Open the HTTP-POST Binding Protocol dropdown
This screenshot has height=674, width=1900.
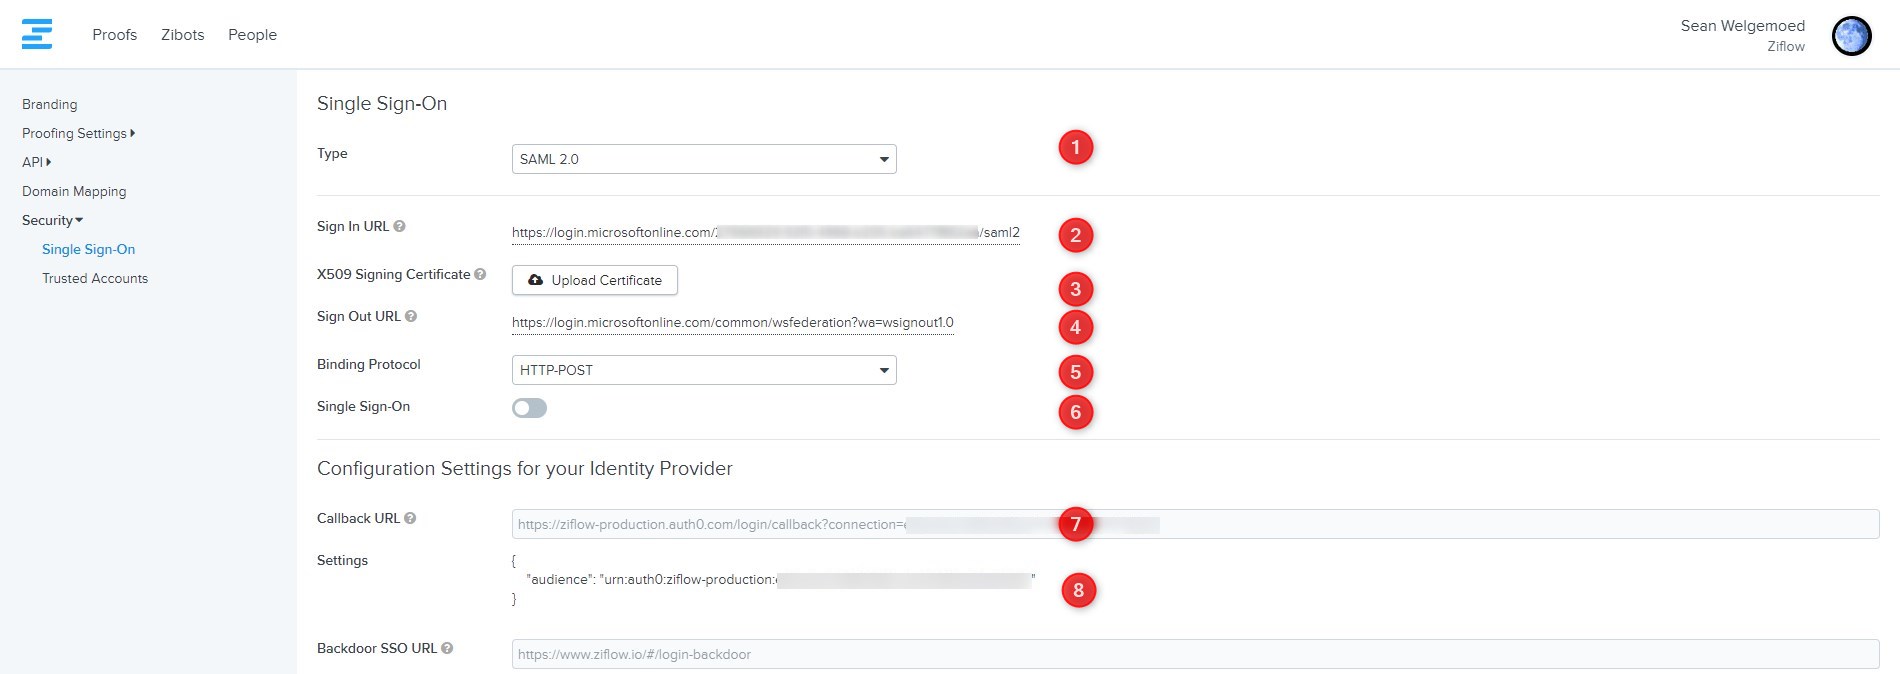704,370
